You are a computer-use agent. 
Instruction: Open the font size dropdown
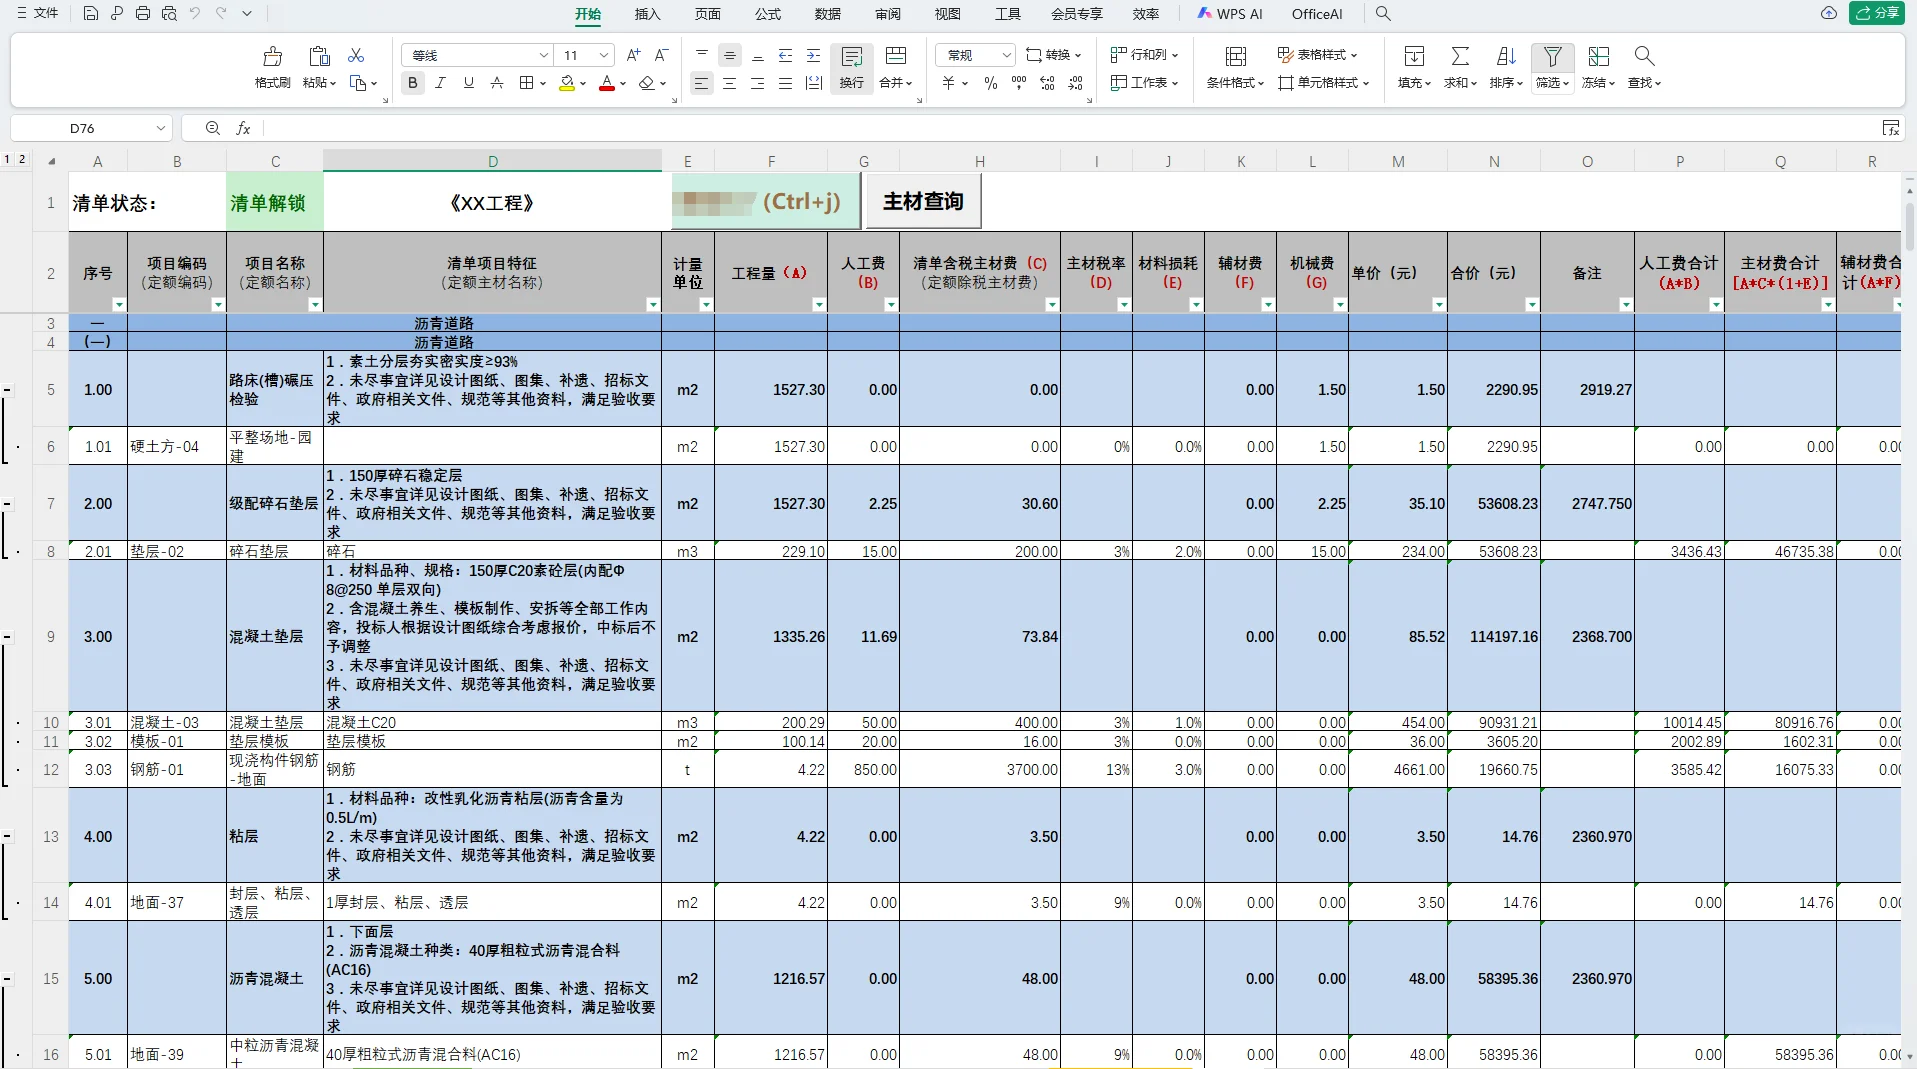[603, 55]
